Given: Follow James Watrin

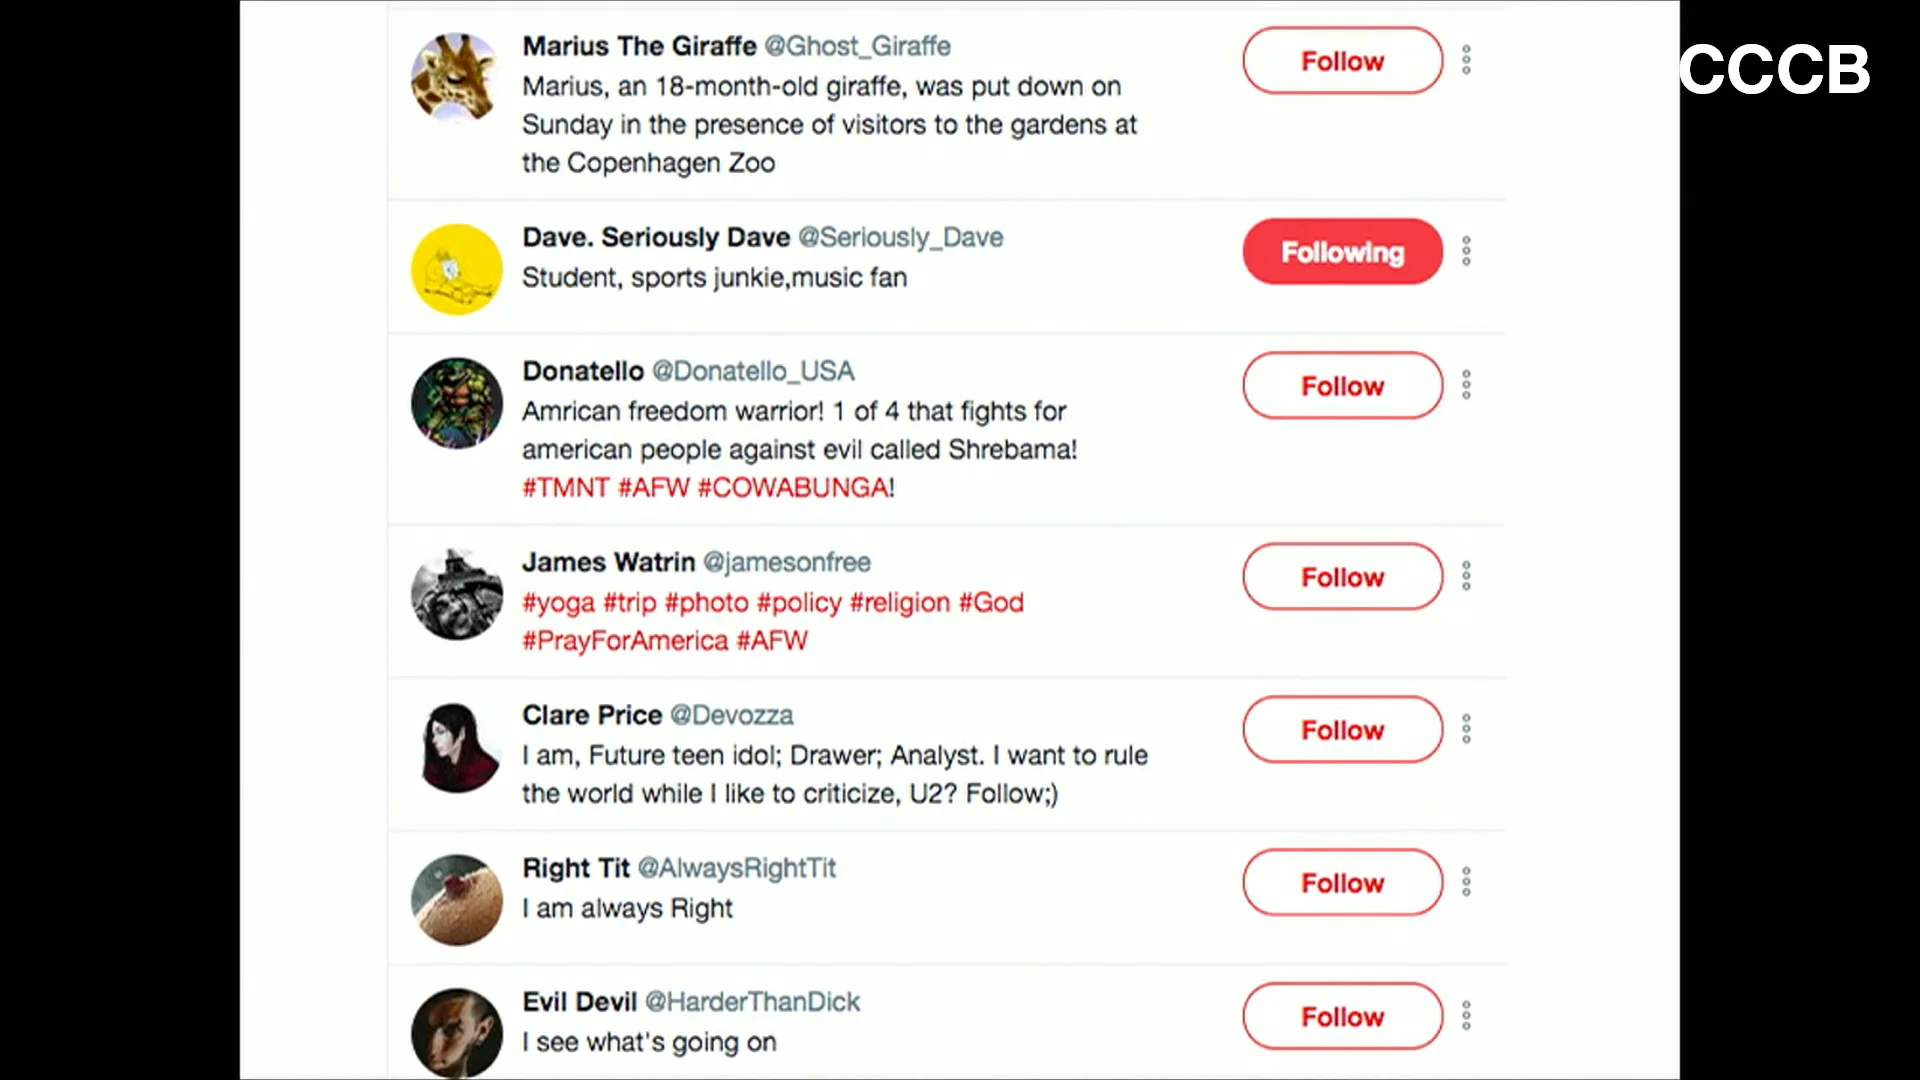Looking at the screenshot, I should point(1342,577).
